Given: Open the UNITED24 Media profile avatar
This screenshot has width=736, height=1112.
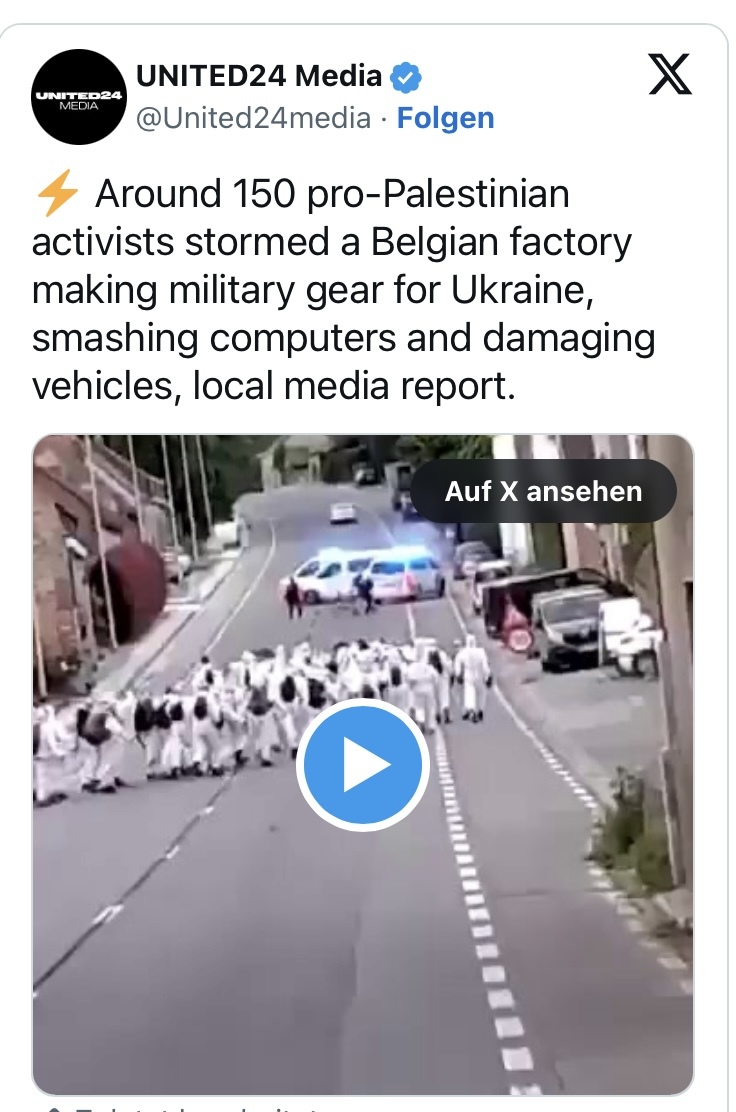Looking at the screenshot, I should (79, 97).
